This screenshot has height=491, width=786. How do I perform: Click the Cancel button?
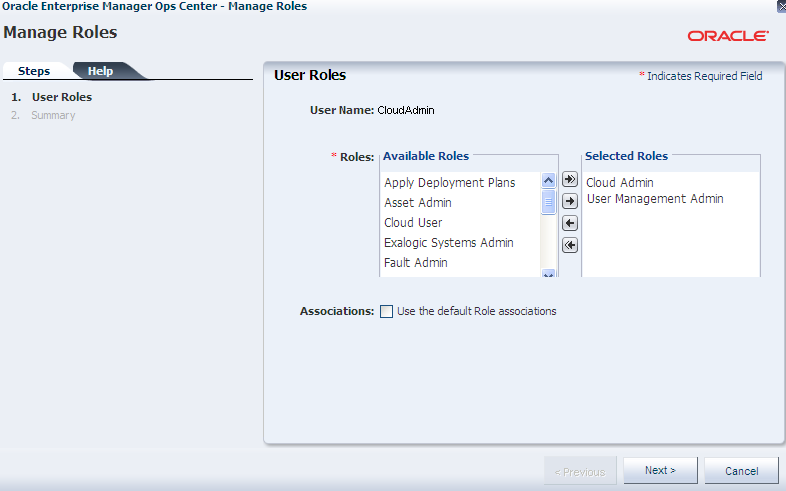741,471
